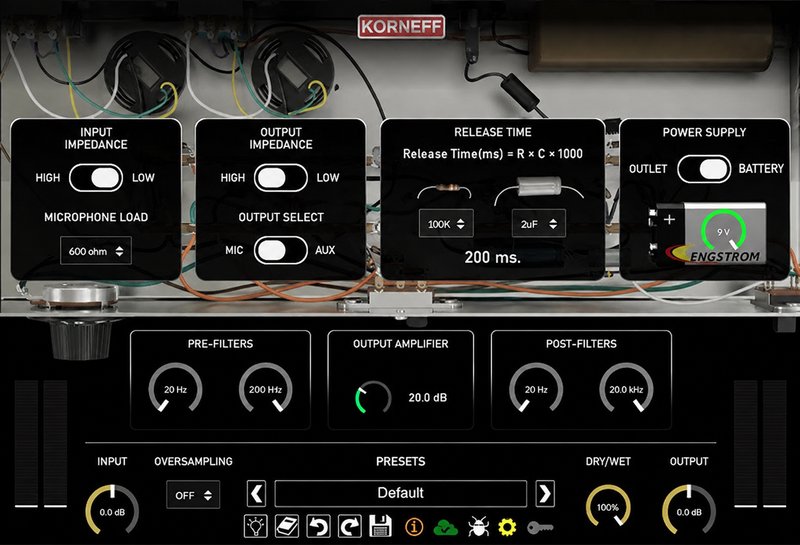Click the Output Amplifier gain knob
Image resolution: width=800 pixels, height=545 pixels.
(373, 397)
